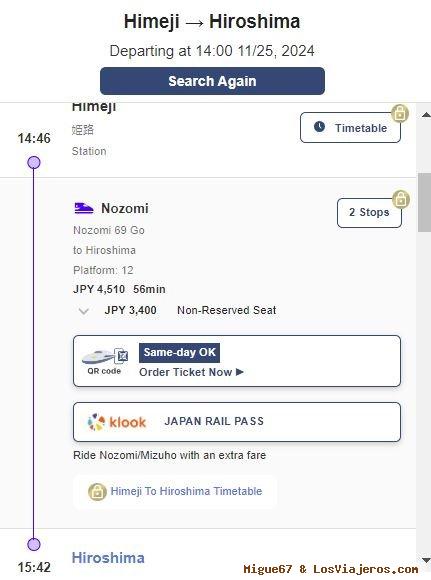
Task: Click the vertical scrollbar thumb
Action: coord(424,202)
